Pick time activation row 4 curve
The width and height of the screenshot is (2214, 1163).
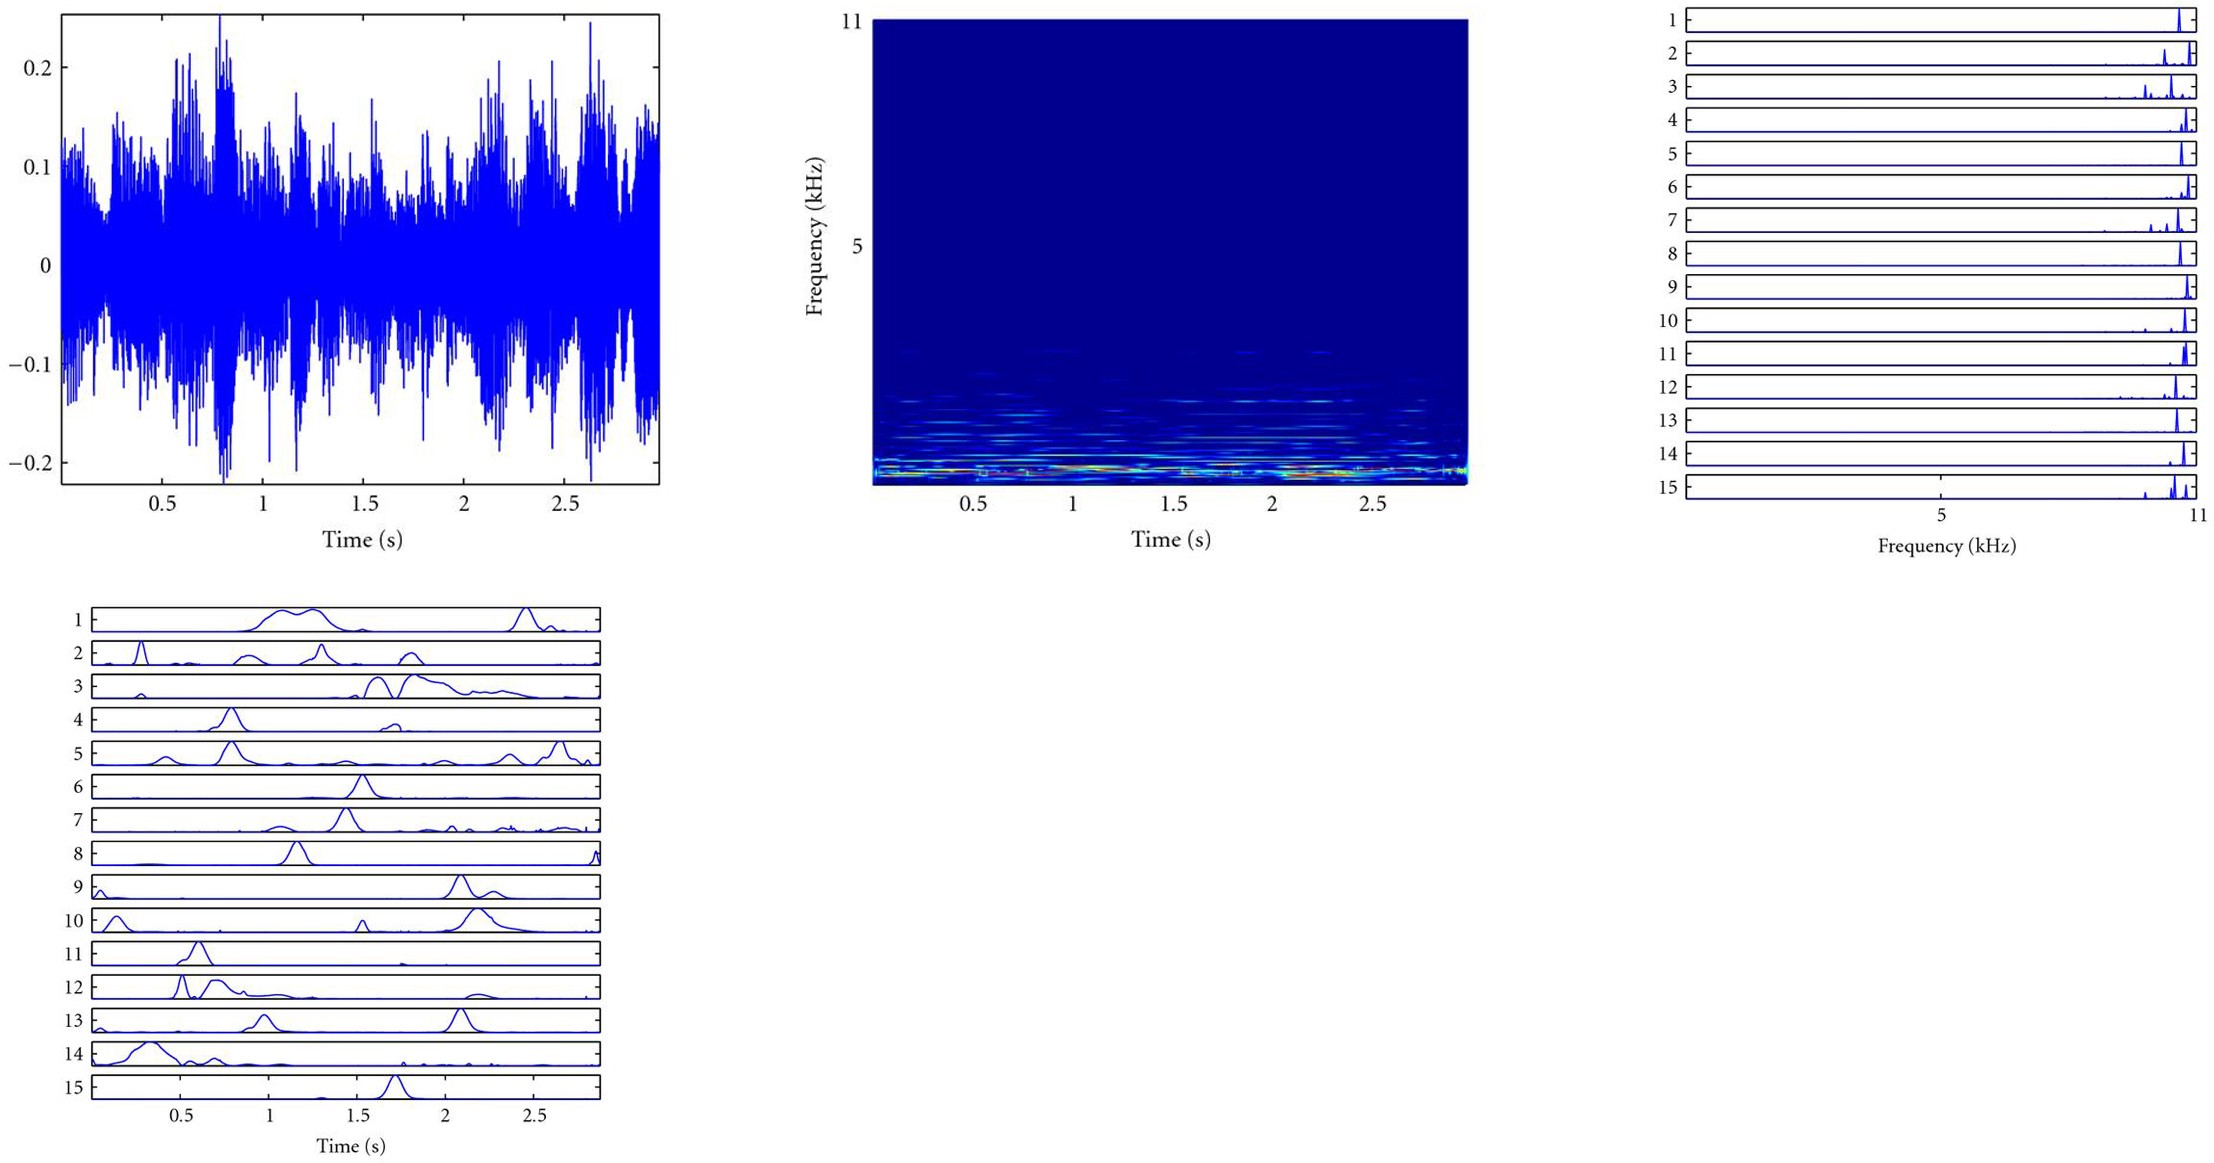pos(346,720)
